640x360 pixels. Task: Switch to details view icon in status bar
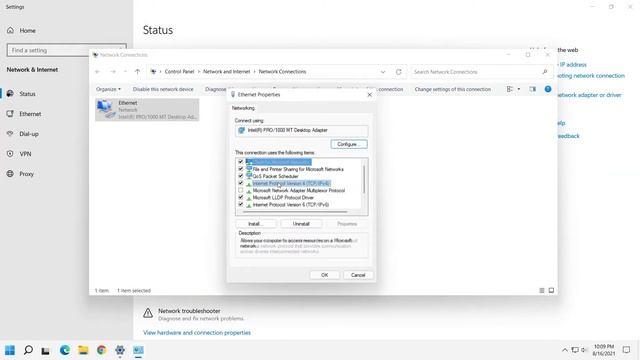pos(542,291)
